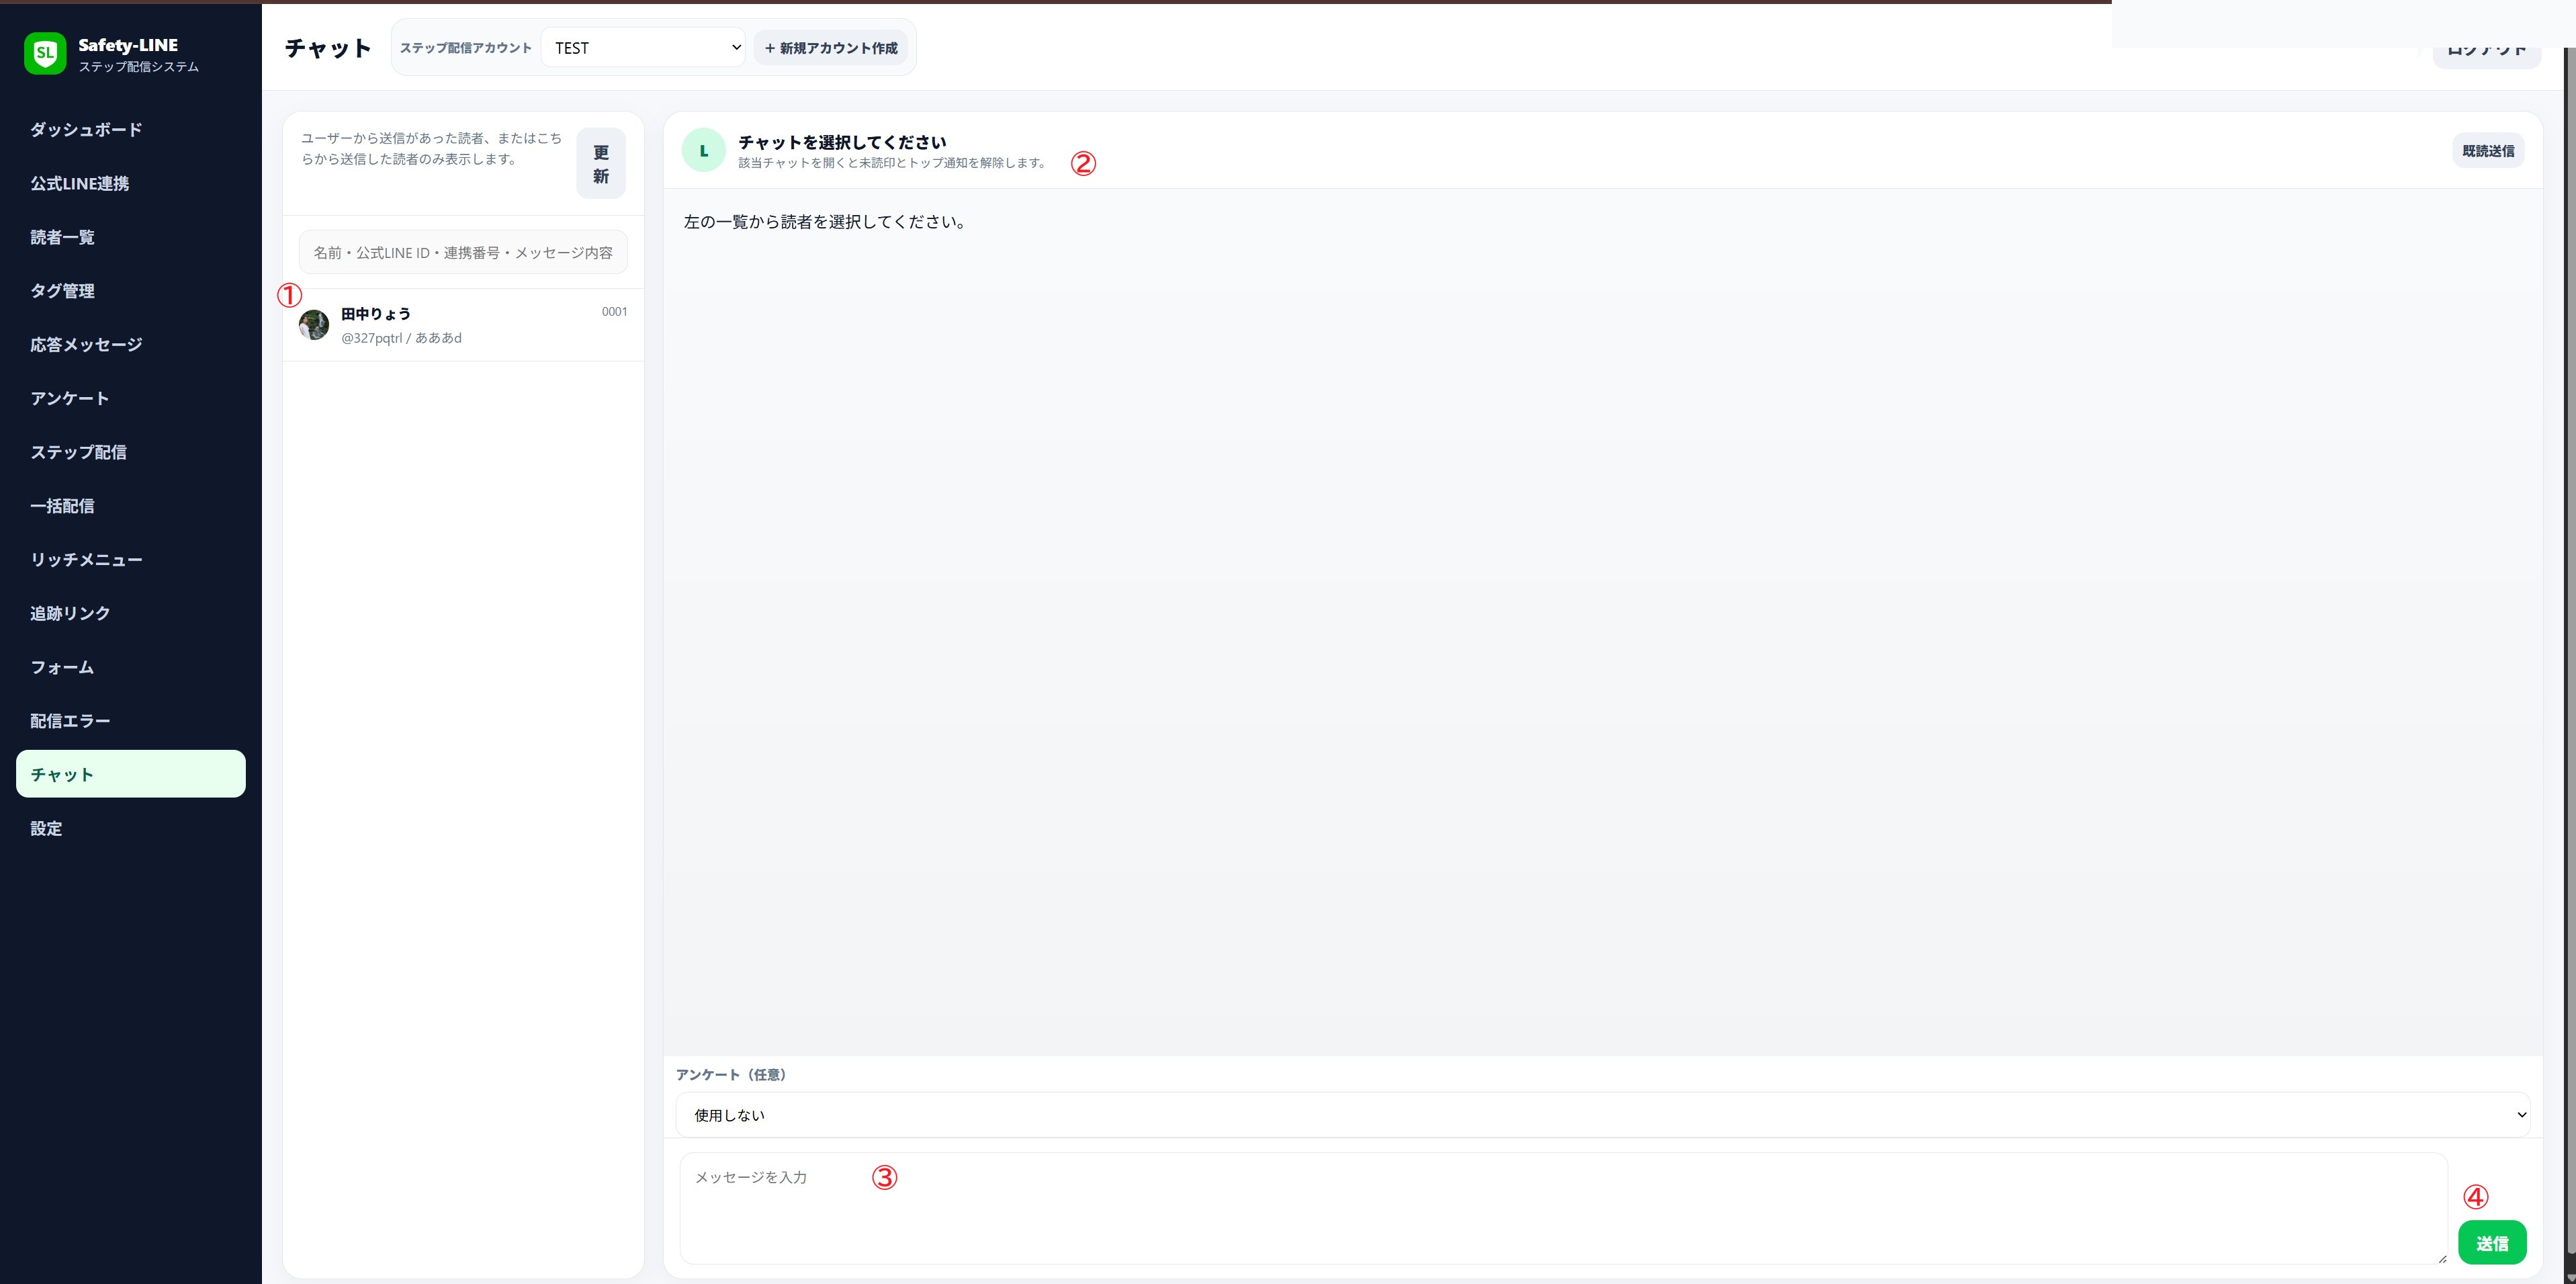Click the 既読送信 button

pyautogui.click(x=2488, y=151)
